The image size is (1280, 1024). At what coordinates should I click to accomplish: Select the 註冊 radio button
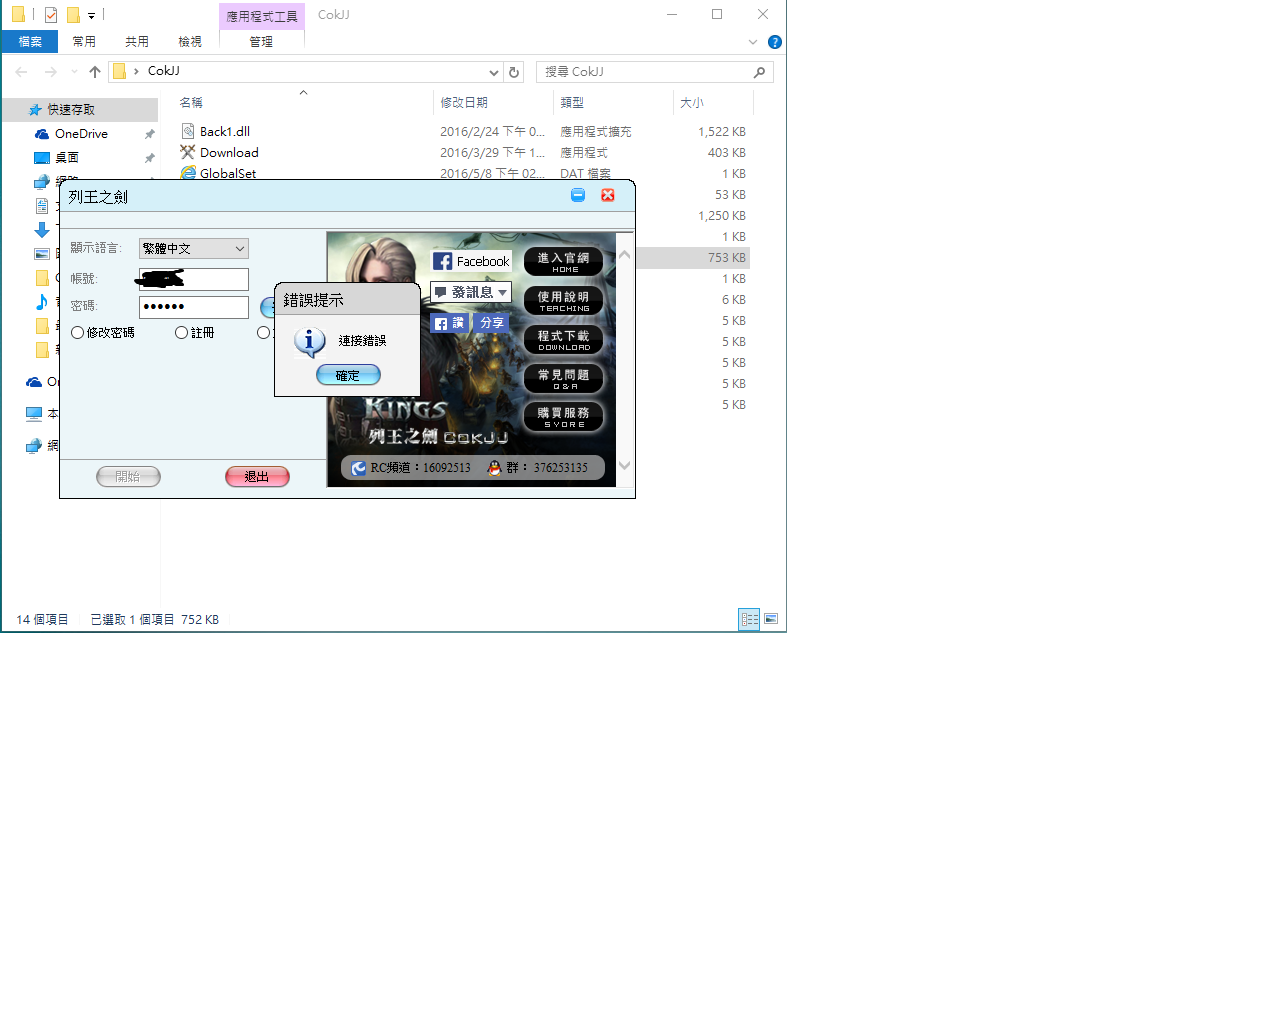181,333
